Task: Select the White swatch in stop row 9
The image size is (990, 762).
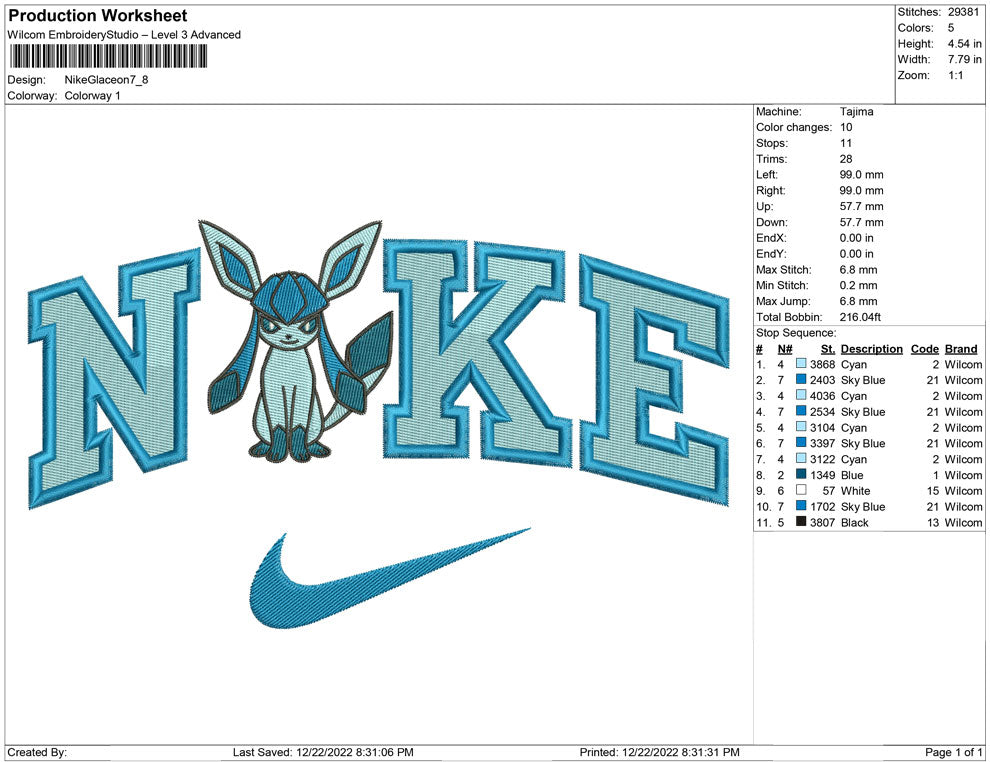Action: (801, 490)
